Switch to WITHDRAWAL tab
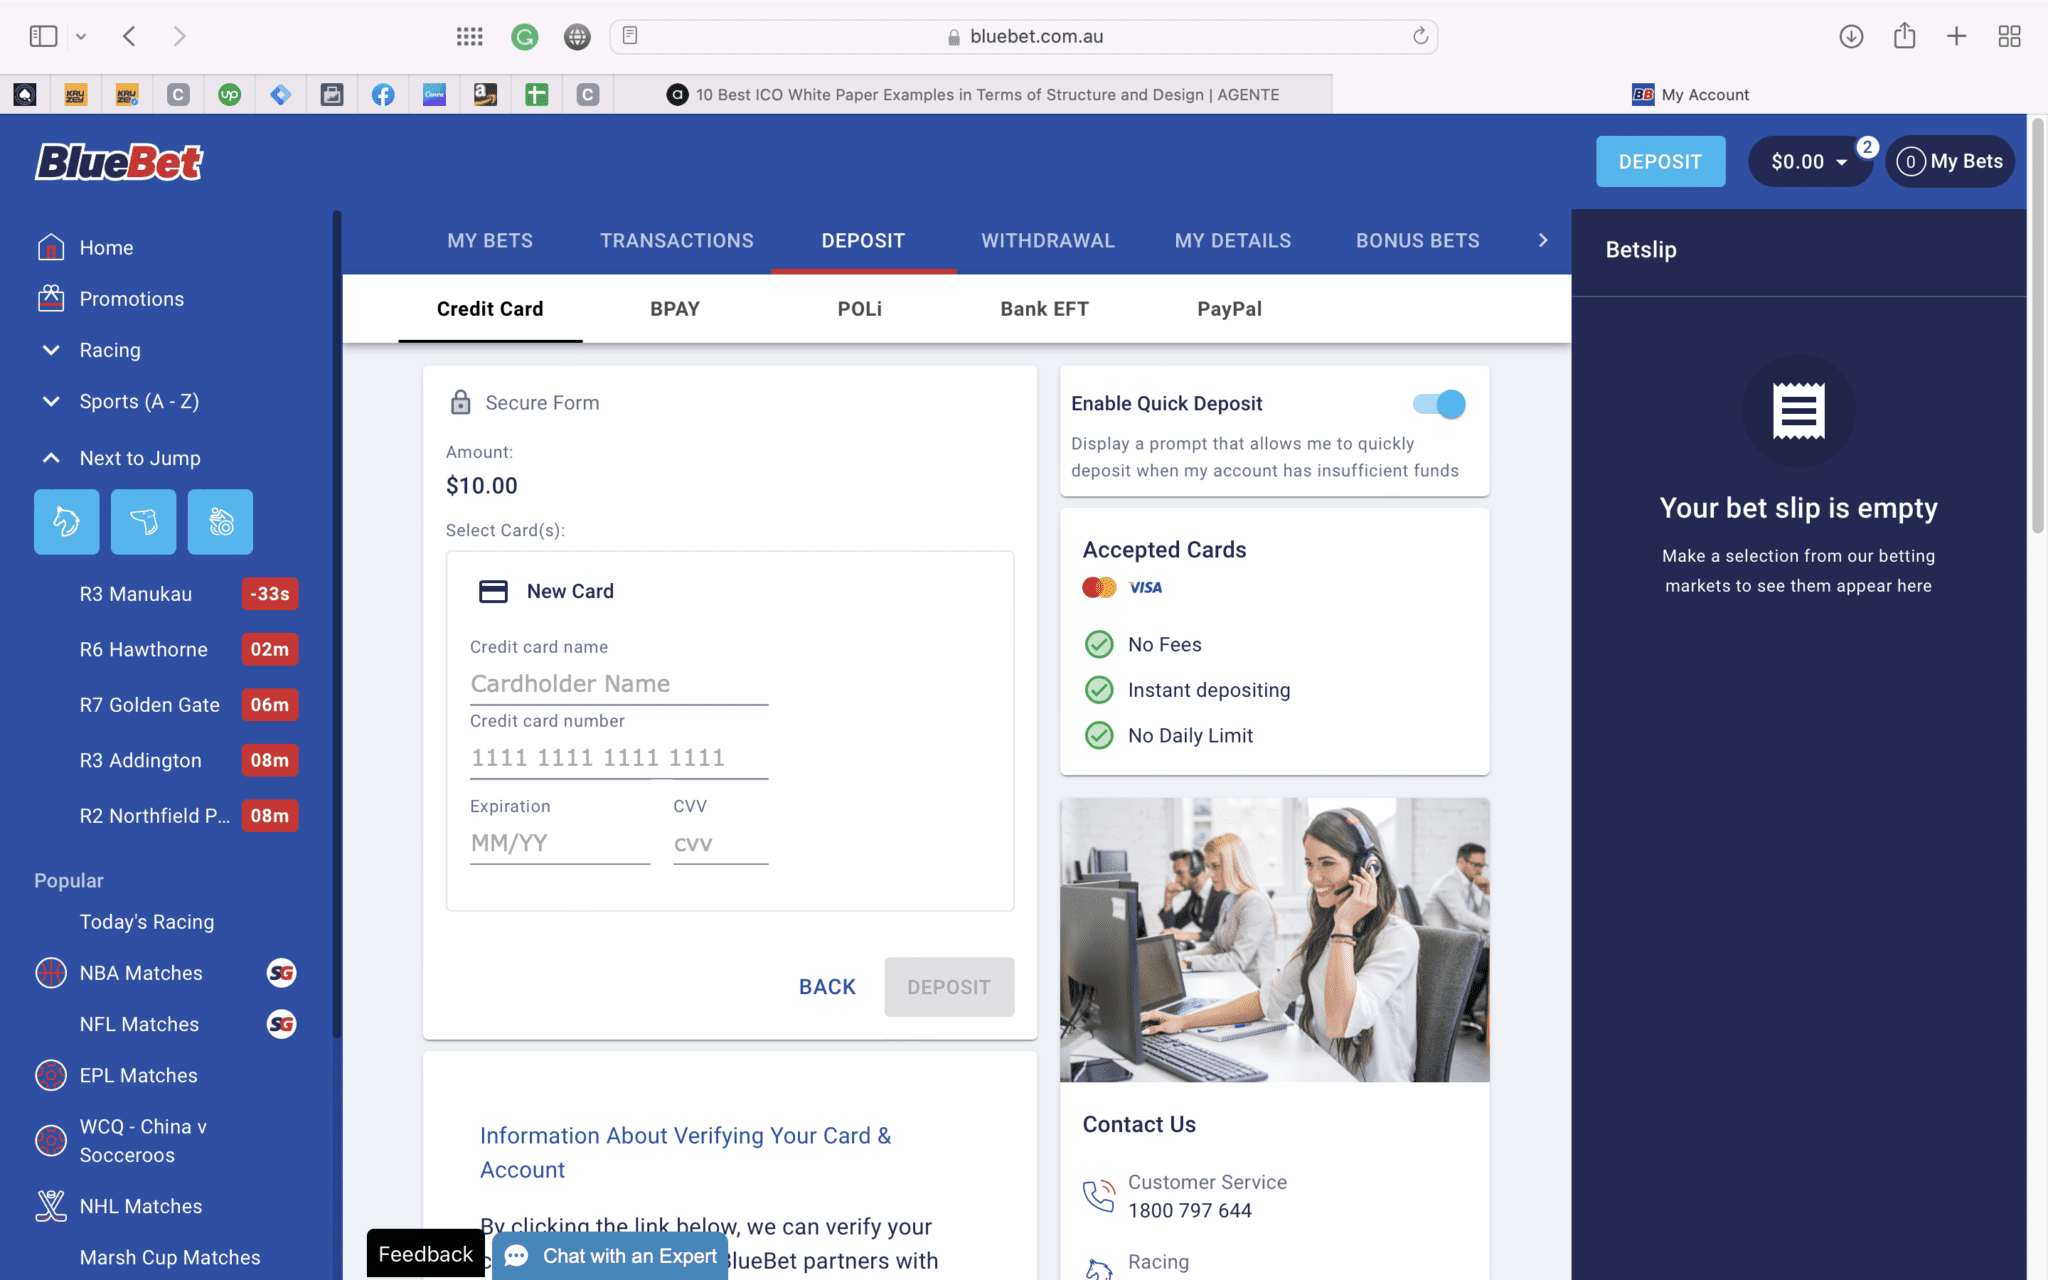This screenshot has width=2048, height=1280. coord(1047,240)
